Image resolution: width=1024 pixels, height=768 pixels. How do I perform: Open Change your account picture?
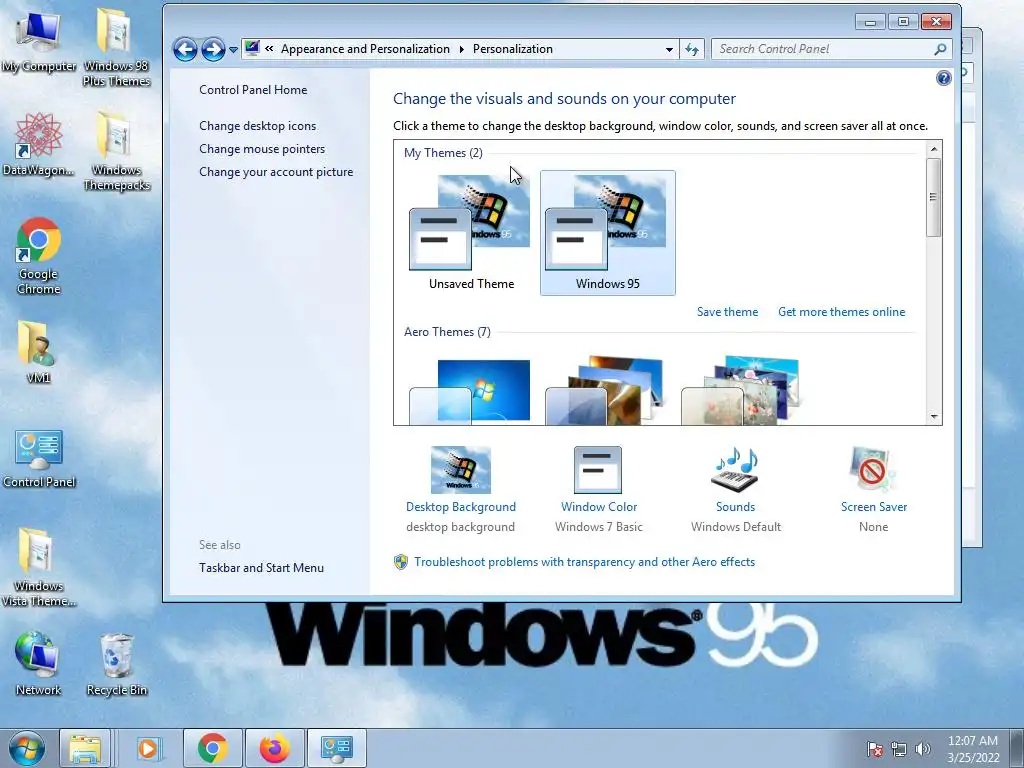pos(276,171)
